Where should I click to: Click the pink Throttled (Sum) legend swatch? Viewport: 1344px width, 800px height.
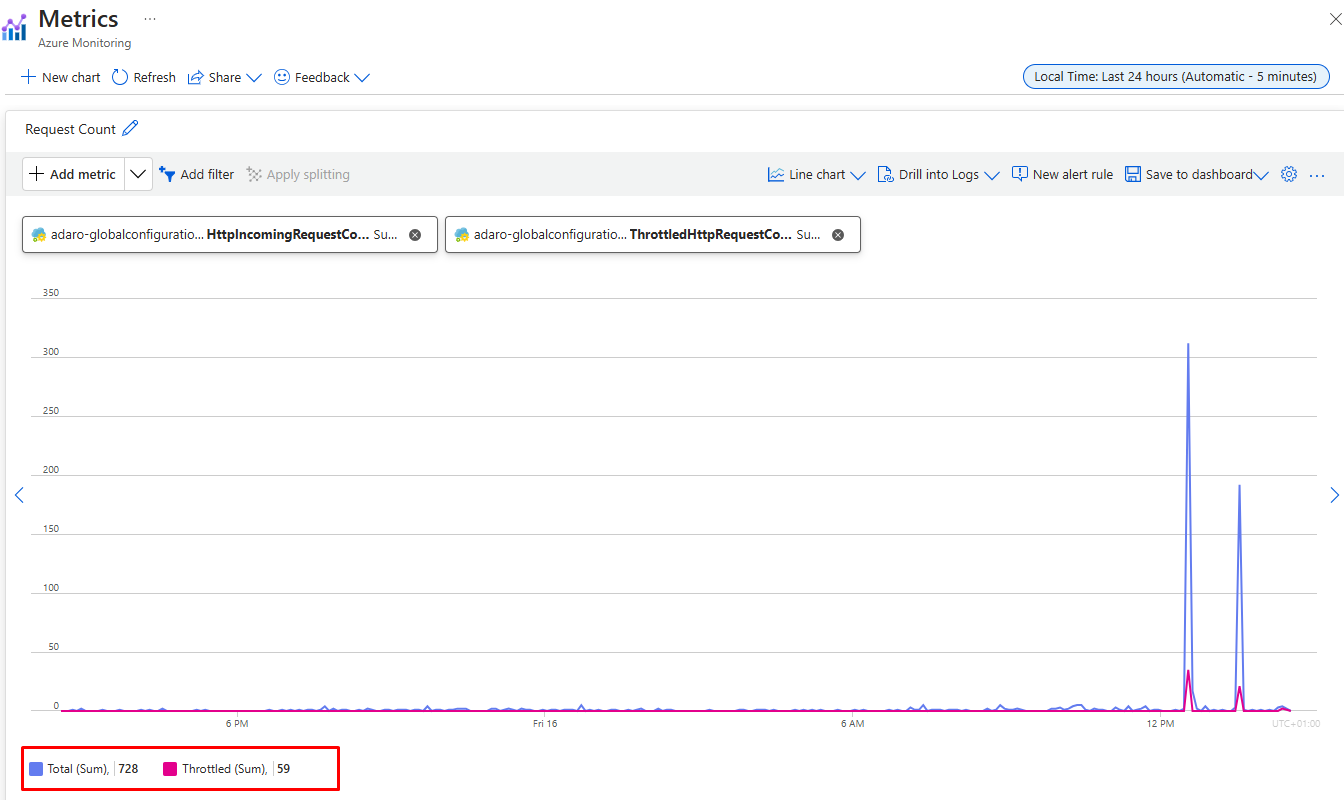click(x=170, y=769)
